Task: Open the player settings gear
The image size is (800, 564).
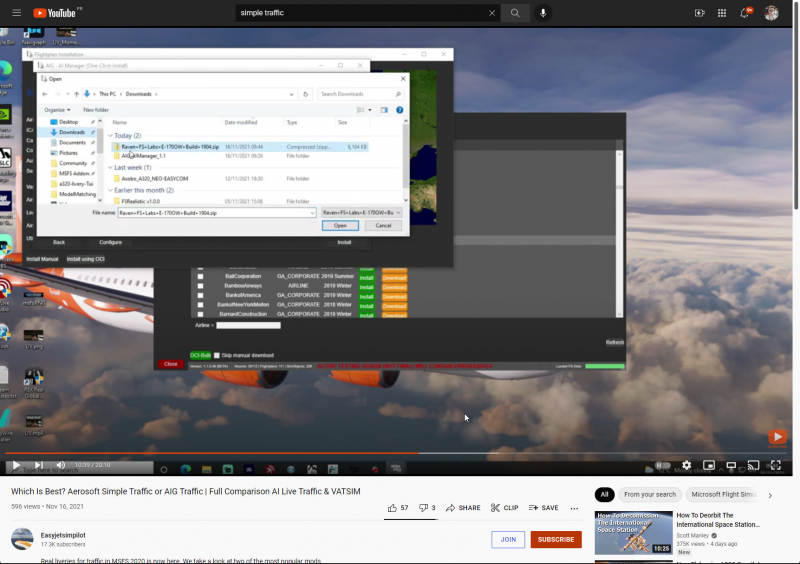Action: click(687, 465)
